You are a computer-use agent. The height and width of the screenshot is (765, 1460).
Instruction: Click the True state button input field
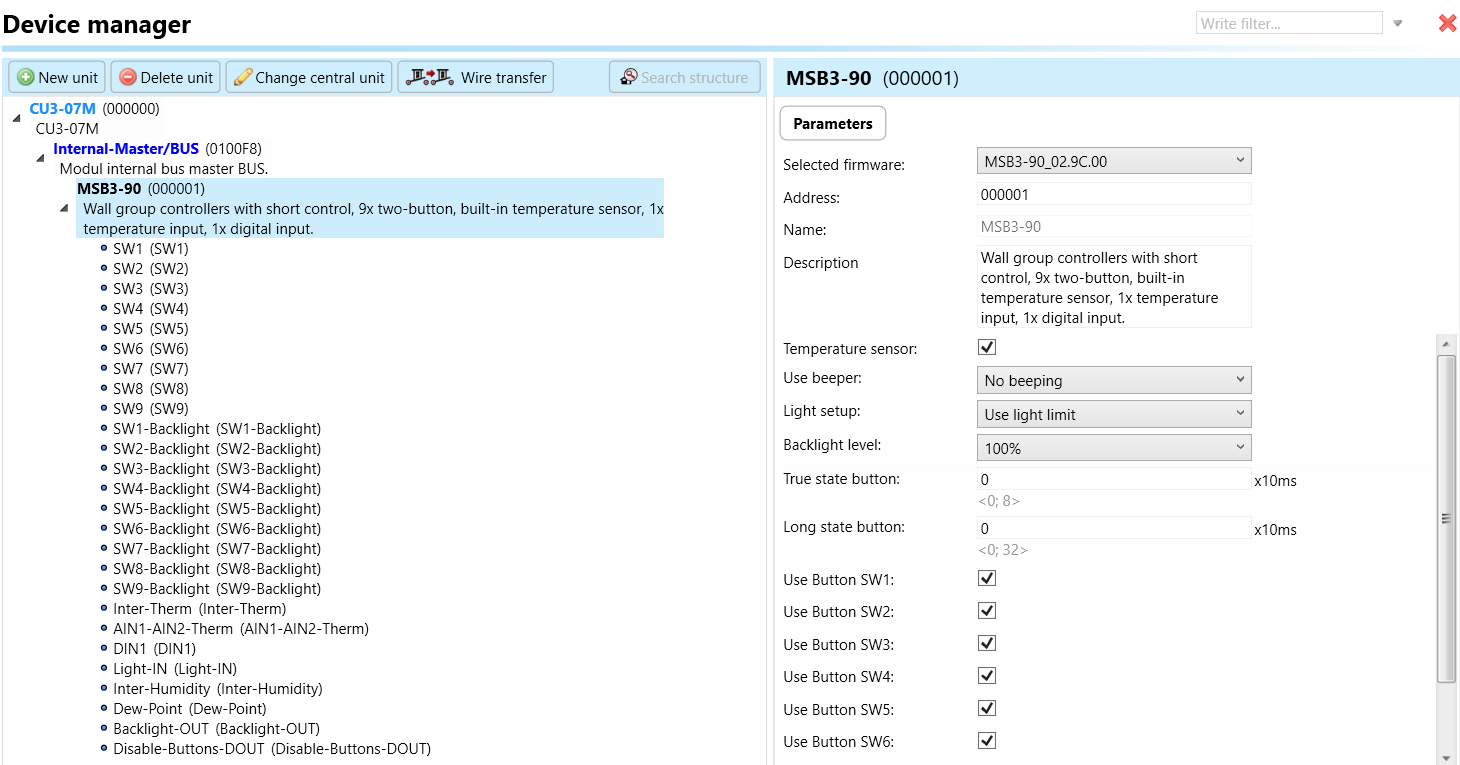point(1113,480)
